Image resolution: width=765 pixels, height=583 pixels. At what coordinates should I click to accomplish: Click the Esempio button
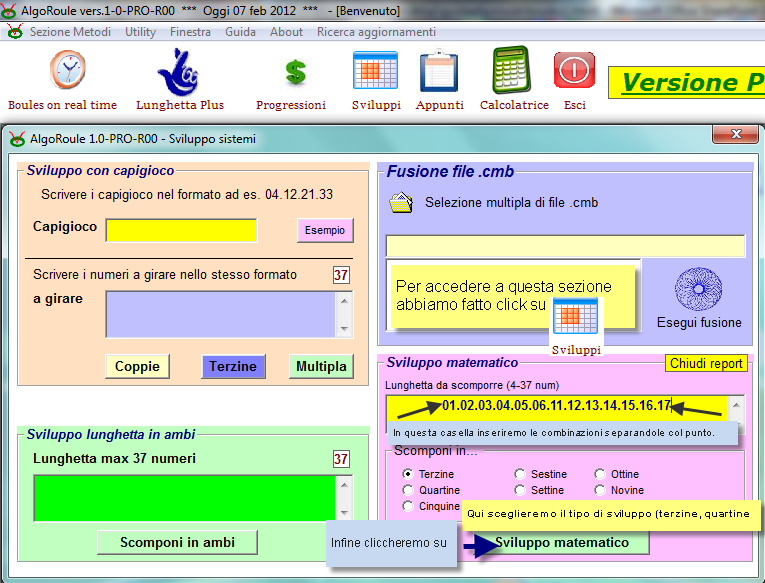[325, 230]
